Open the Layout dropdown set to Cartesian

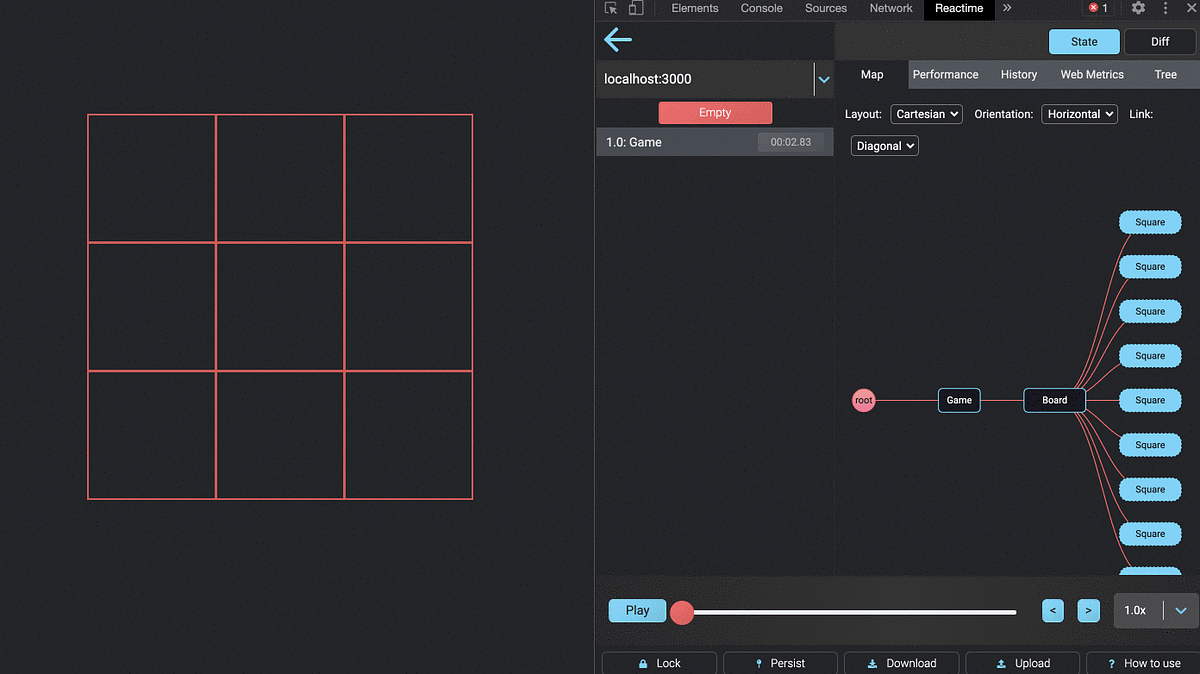tap(925, 114)
